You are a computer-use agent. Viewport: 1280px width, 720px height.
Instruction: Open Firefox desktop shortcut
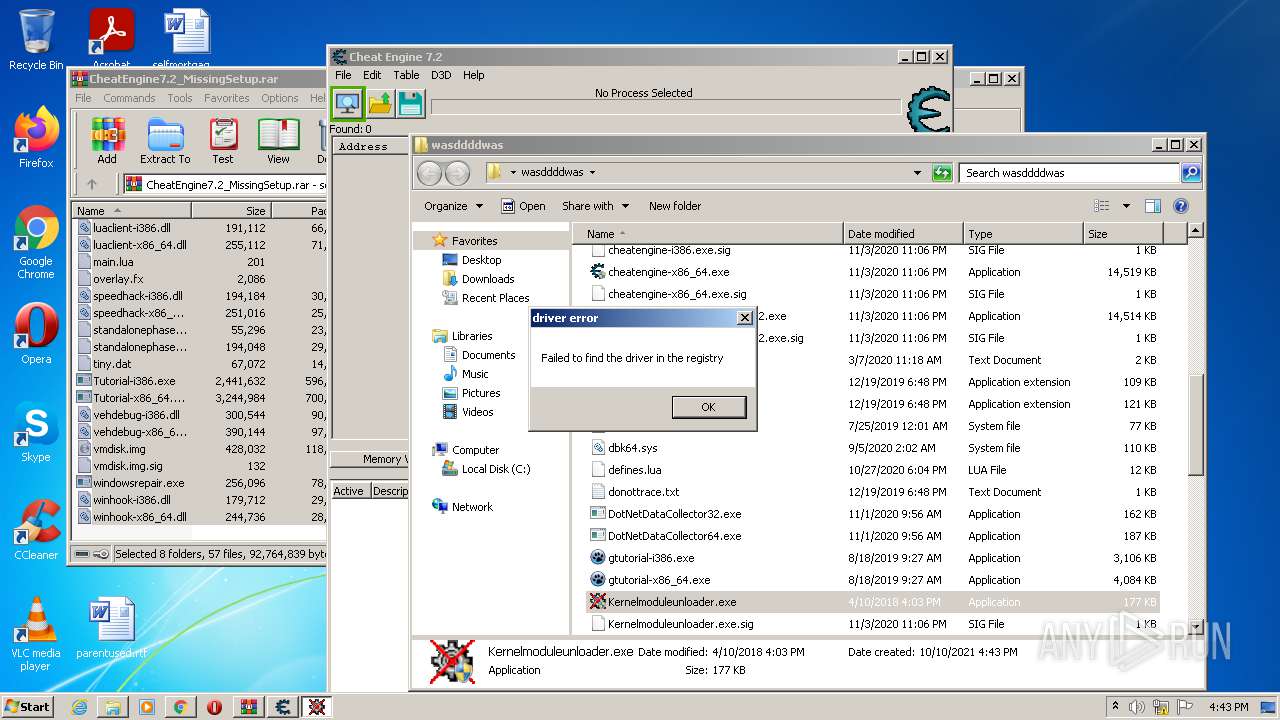pos(36,138)
